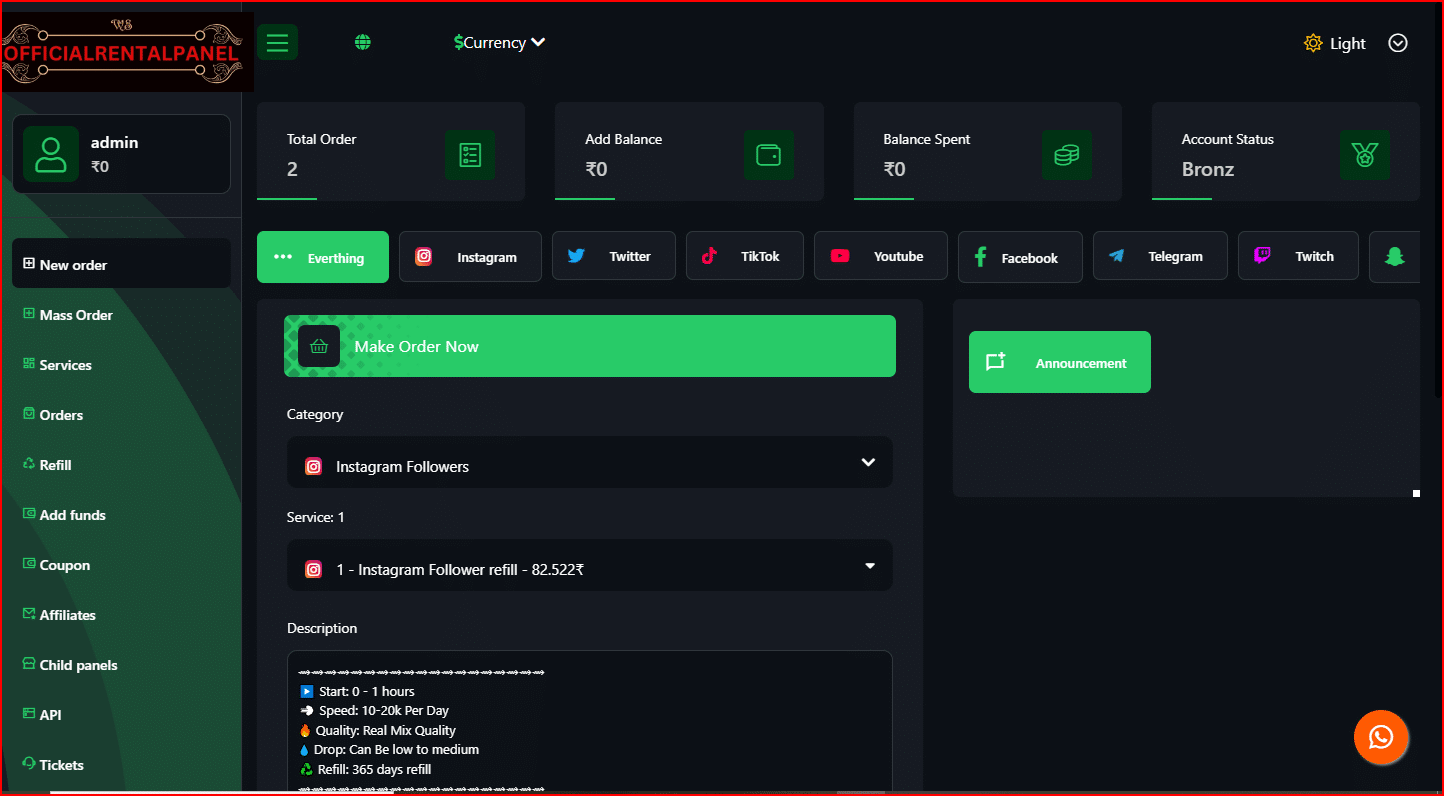Click the Account Status medal icon
The width and height of the screenshot is (1444, 796).
(x=1364, y=155)
